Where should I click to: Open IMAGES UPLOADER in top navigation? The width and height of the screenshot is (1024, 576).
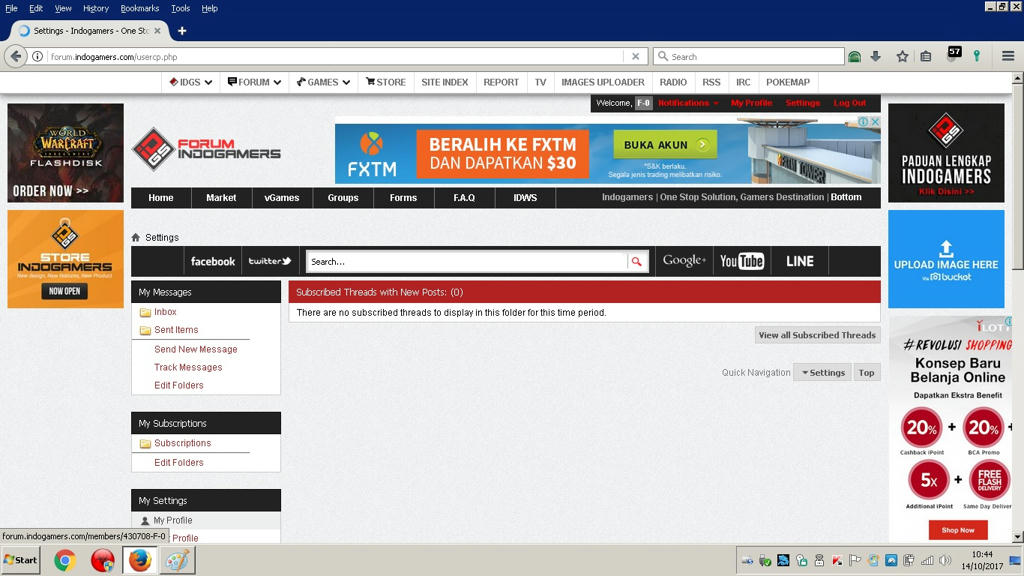pyautogui.click(x=603, y=82)
